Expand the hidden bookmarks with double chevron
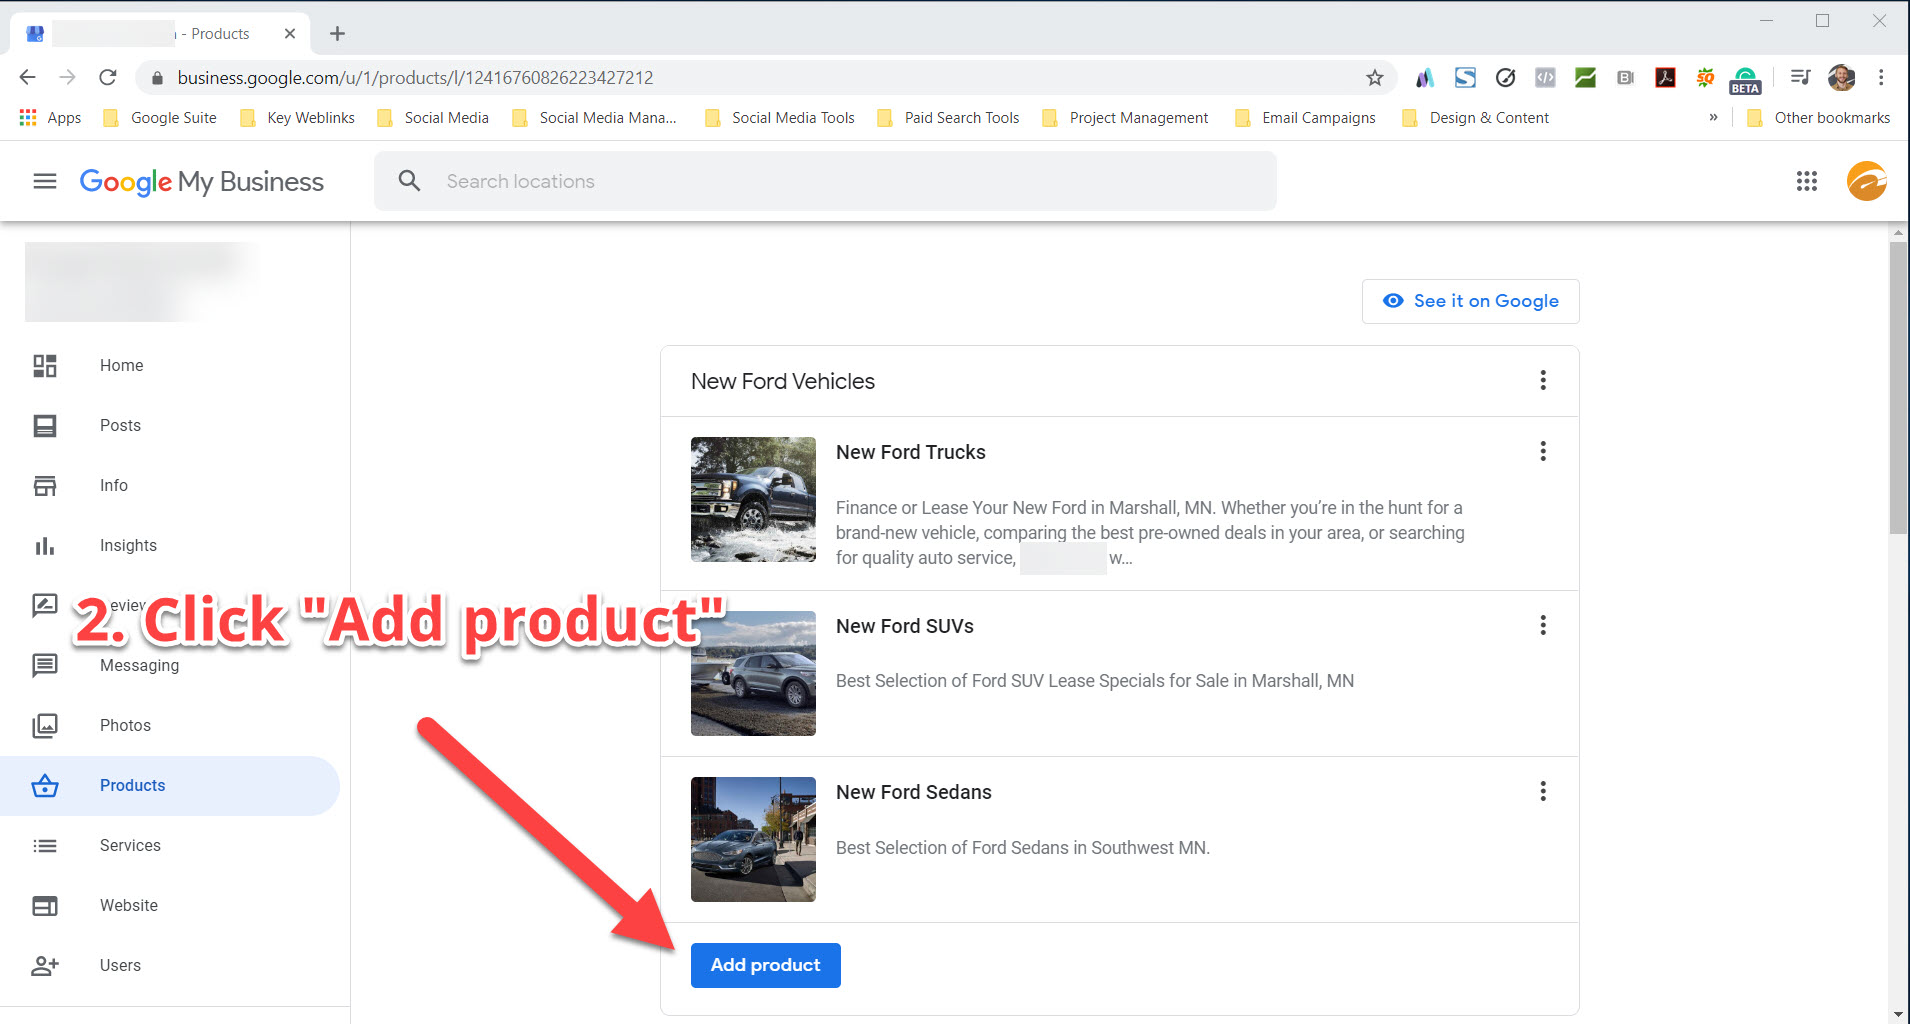The width and height of the screenshot is (1910, 1024). point(1712,117)
